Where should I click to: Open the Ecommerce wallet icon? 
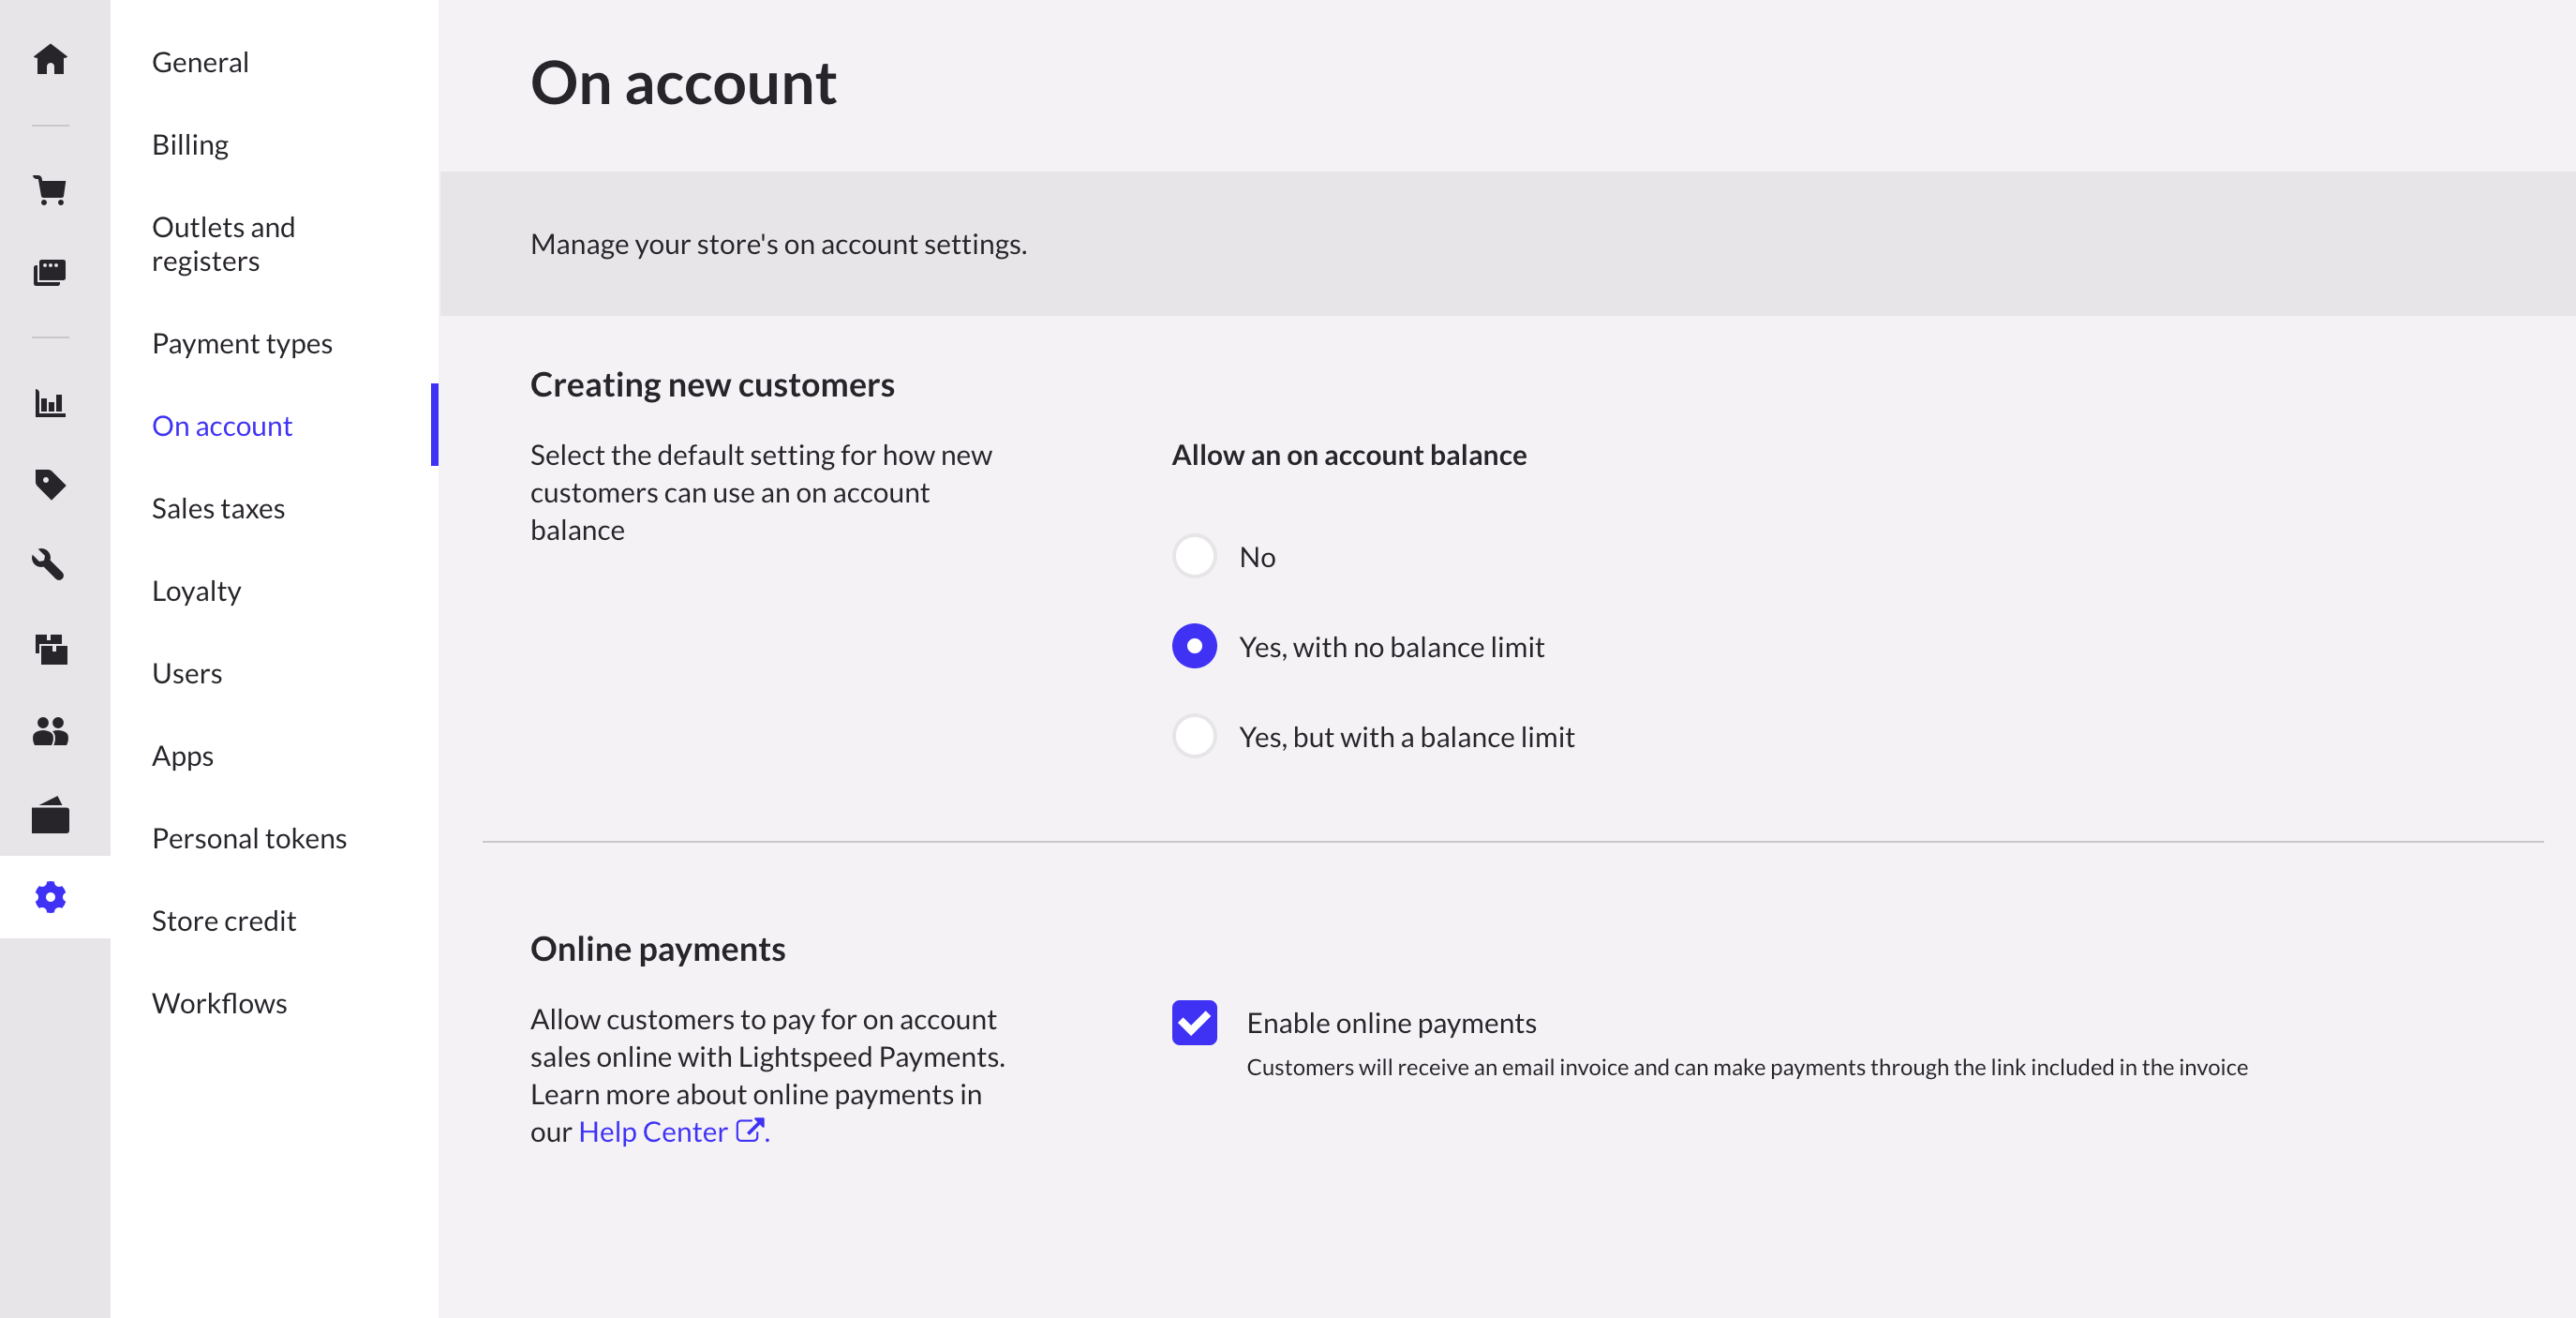pyautogui.click(x=50, y=815)
